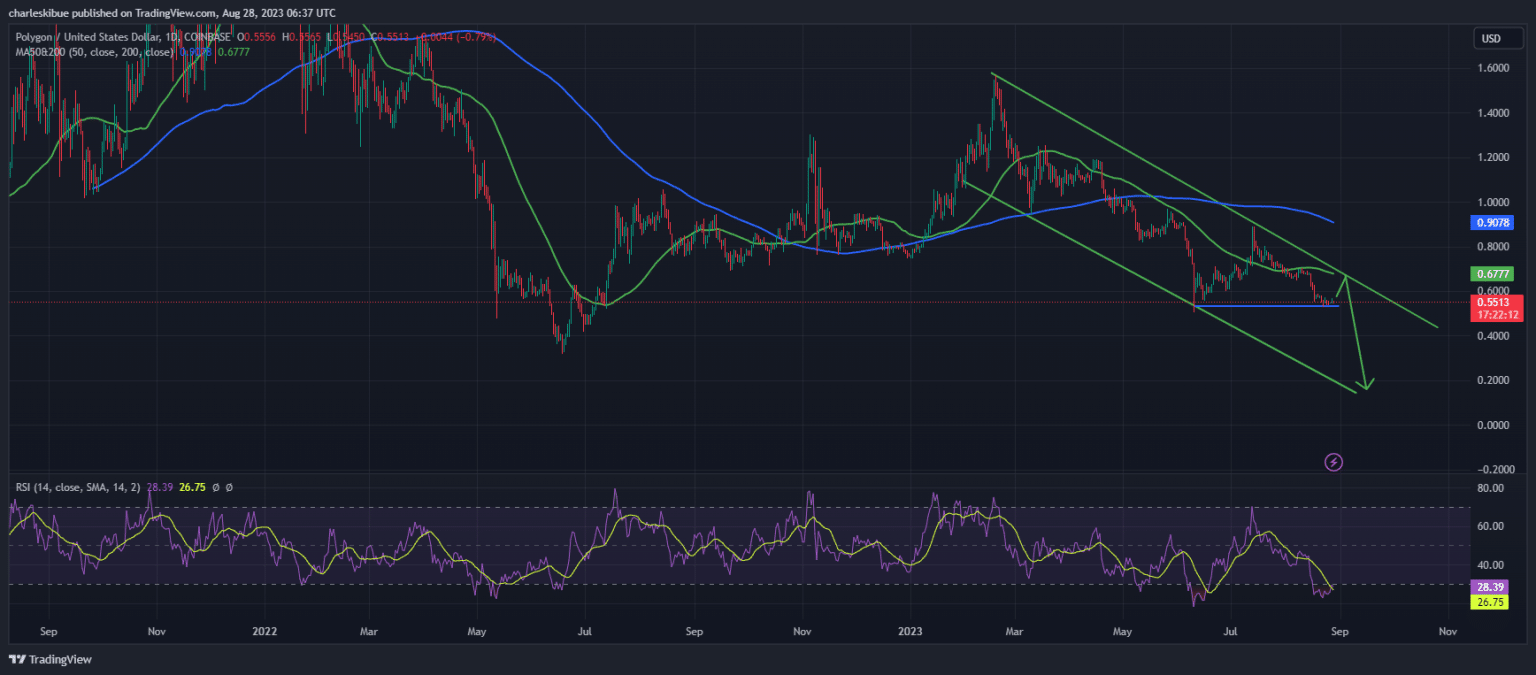Screen dimensions: 1536x675
Task: Click the blue horizontal support line
Action: 1270,305
